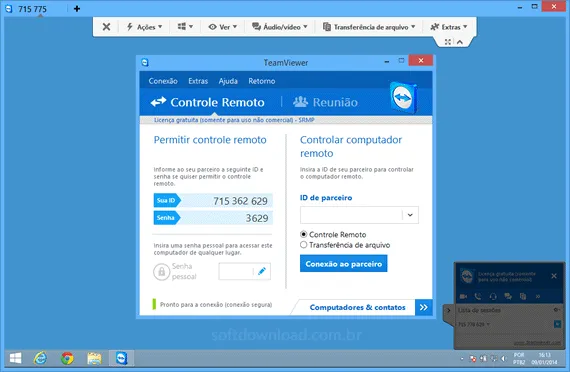Click the TeamViewer taskbar button
The height and width of the screenshot is (372, 570).
coord(121,359)
